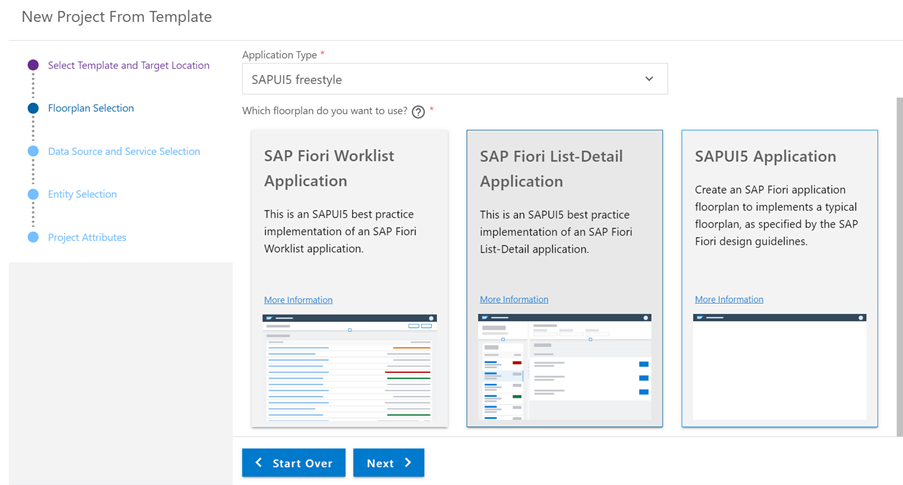Jump to the Entity Selection step
903x485 pixels.
pyautogui.click(x=82, y=194)
